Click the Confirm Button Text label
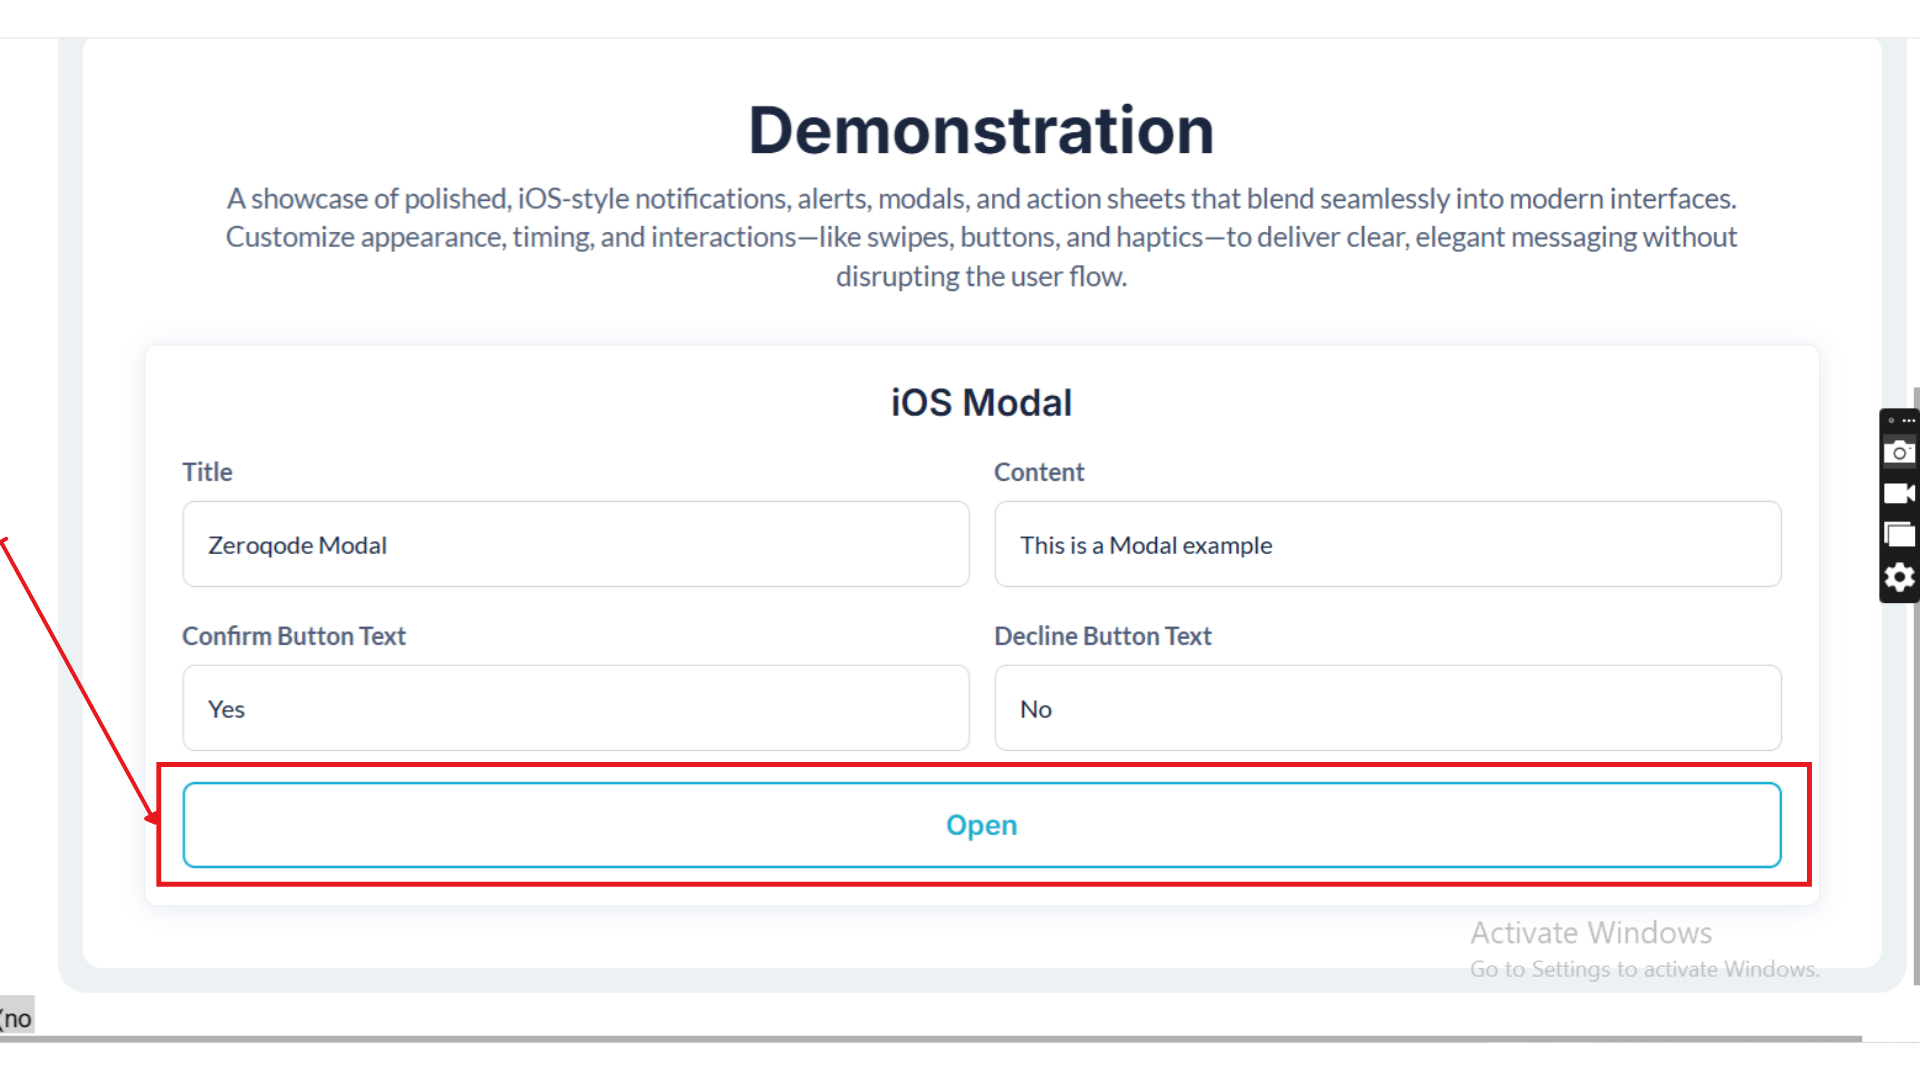Viewport: 1920px width, 1080px height. [x=293, y=636]
